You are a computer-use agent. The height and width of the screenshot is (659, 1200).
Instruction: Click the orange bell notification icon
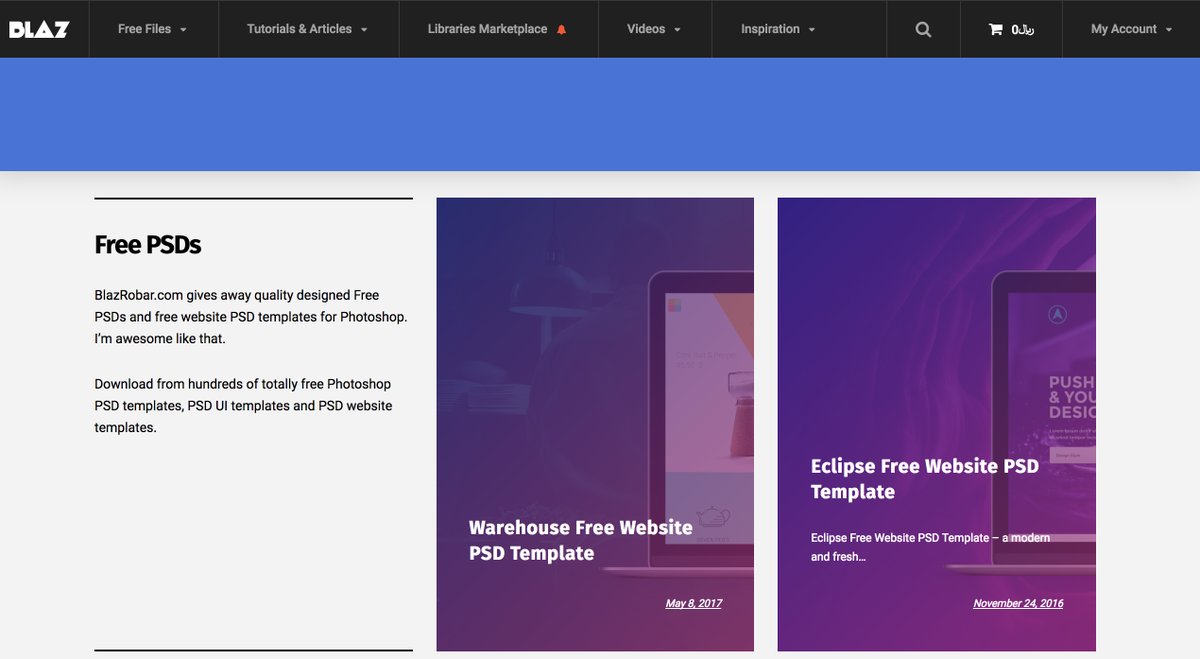(x=561, y=30)
